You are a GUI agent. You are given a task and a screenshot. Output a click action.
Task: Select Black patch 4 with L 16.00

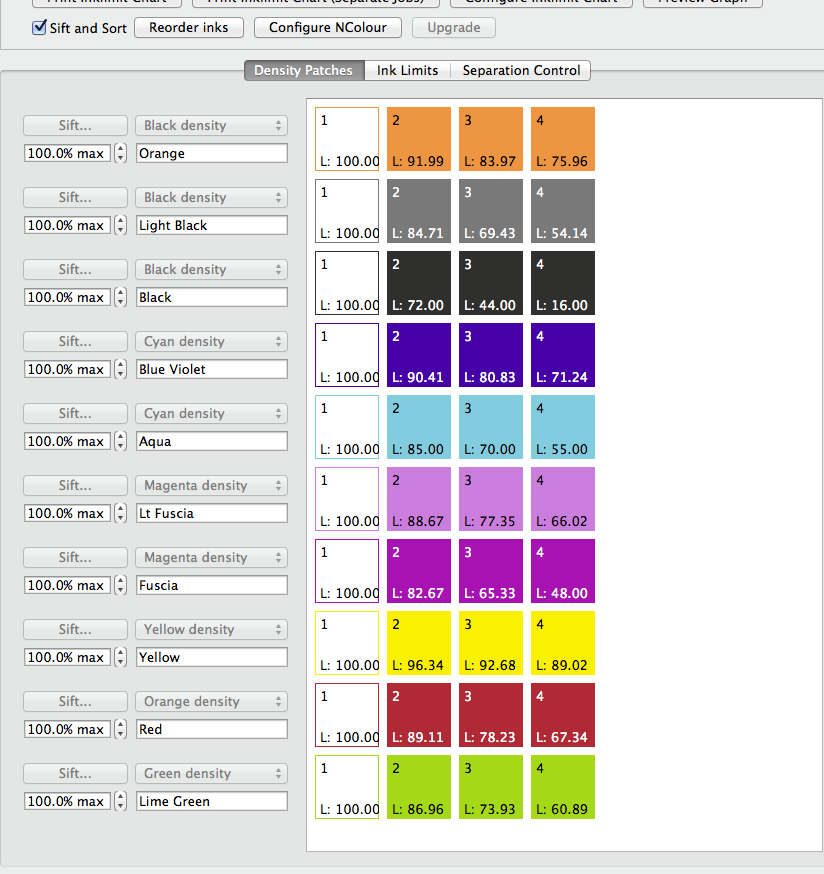[x=563, y=283]
